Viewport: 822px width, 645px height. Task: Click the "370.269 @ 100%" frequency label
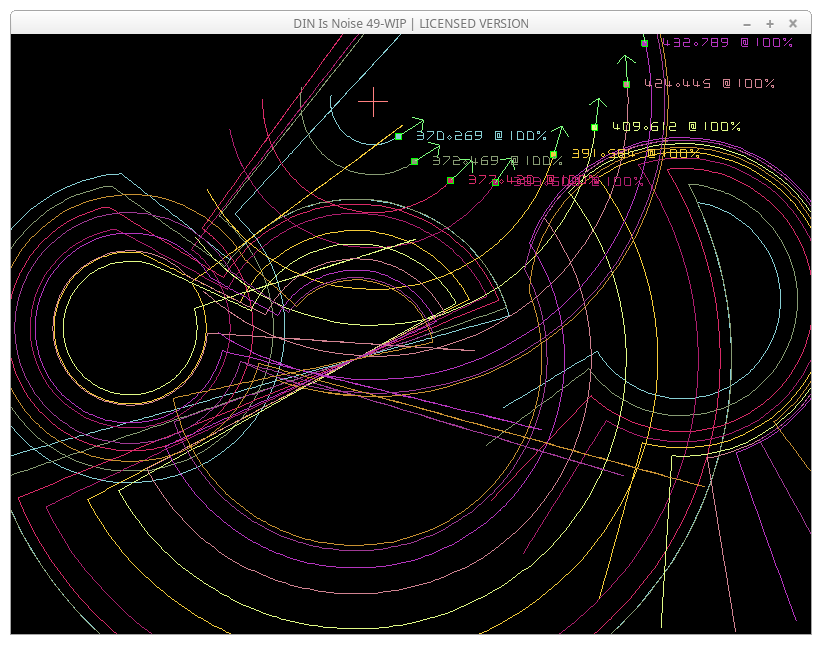[481, 136]
